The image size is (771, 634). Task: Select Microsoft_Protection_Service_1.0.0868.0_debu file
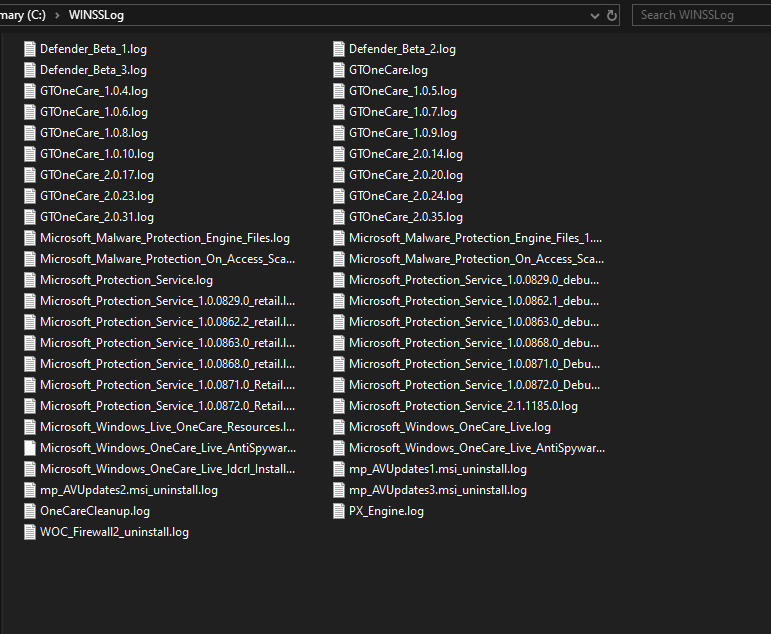(x=466, y=343)
